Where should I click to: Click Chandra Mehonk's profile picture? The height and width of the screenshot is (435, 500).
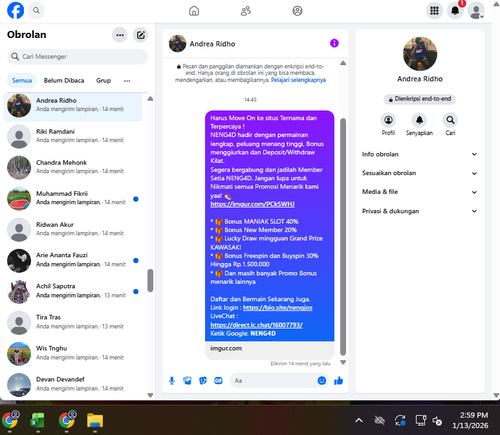point(19,167)
